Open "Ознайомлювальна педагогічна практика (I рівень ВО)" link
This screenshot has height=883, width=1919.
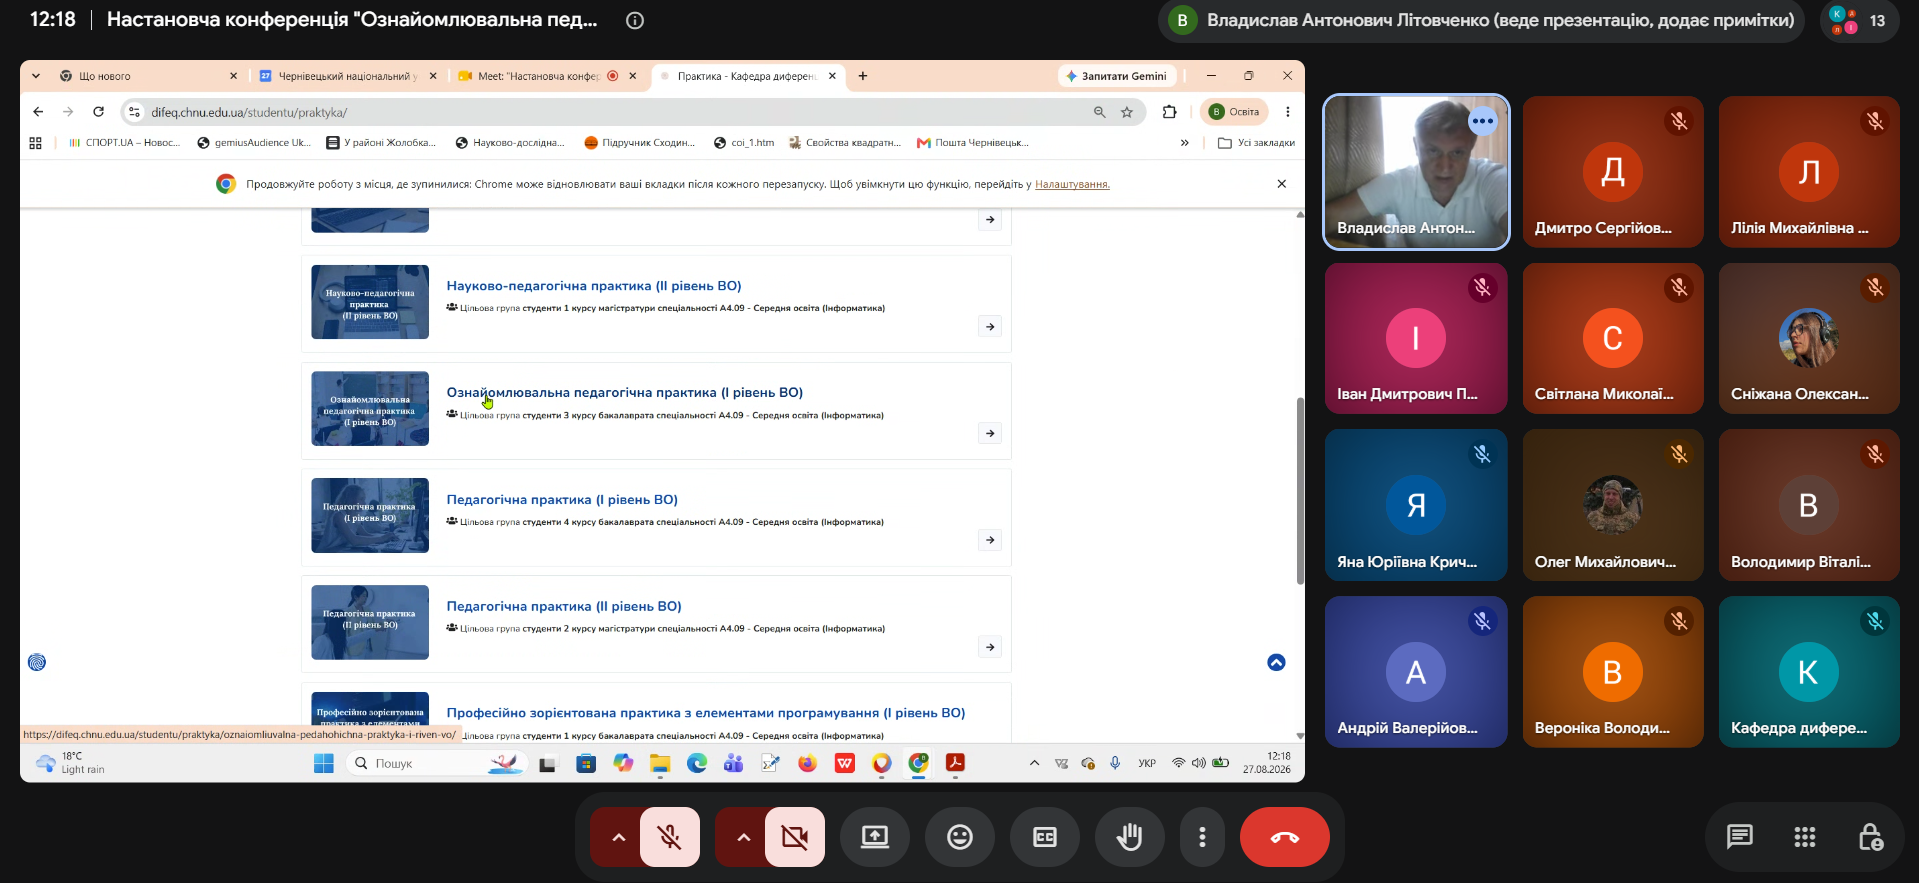coord(625,393)
